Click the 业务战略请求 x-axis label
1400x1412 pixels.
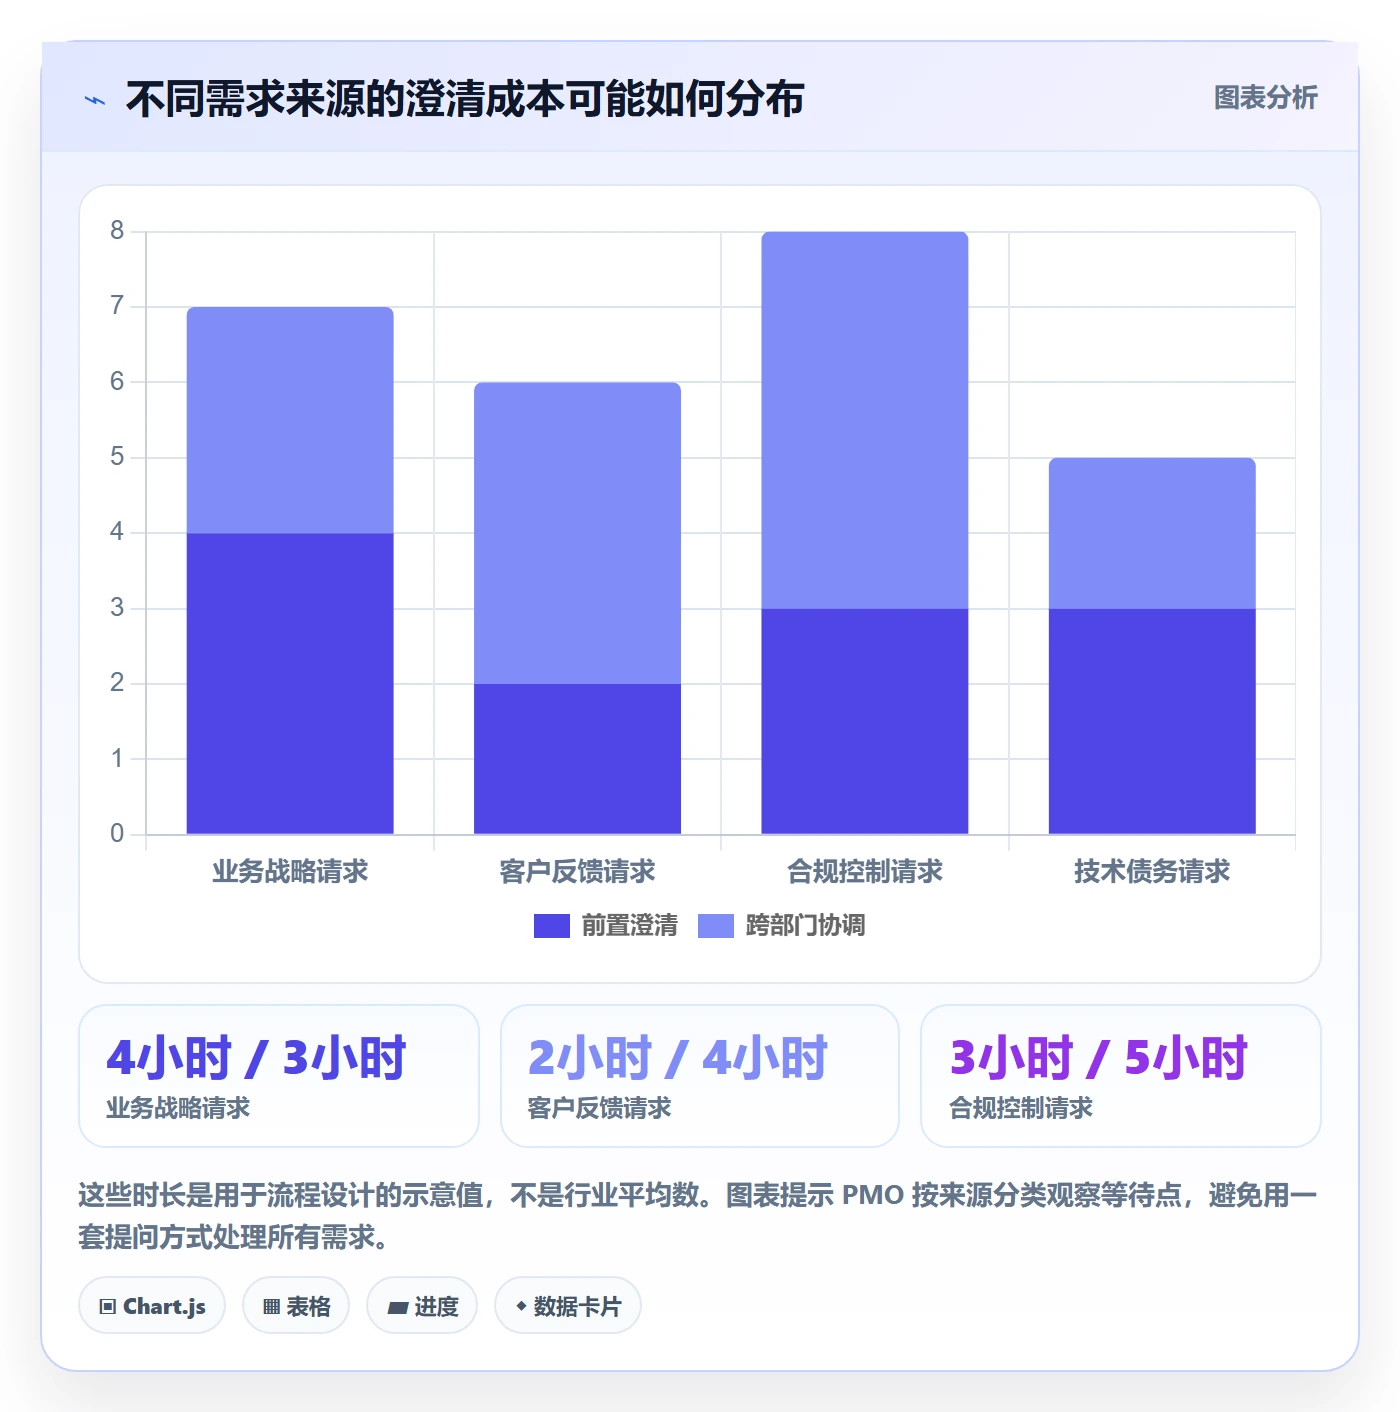pos(290,872)
